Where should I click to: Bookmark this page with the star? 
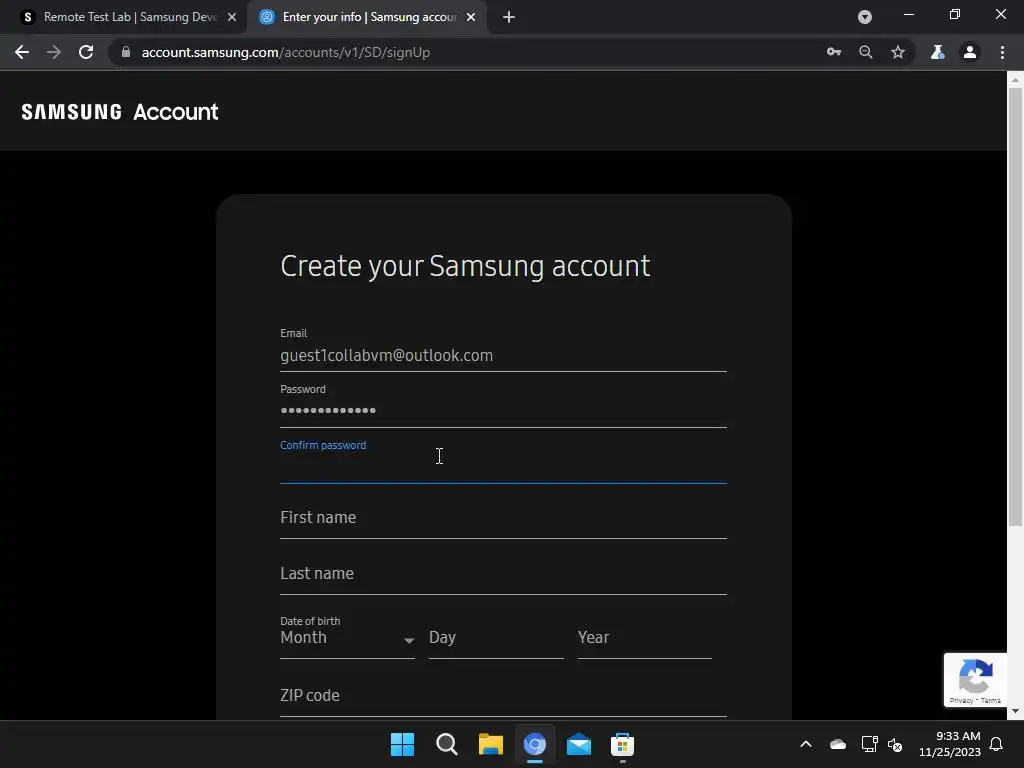point(898,52)
